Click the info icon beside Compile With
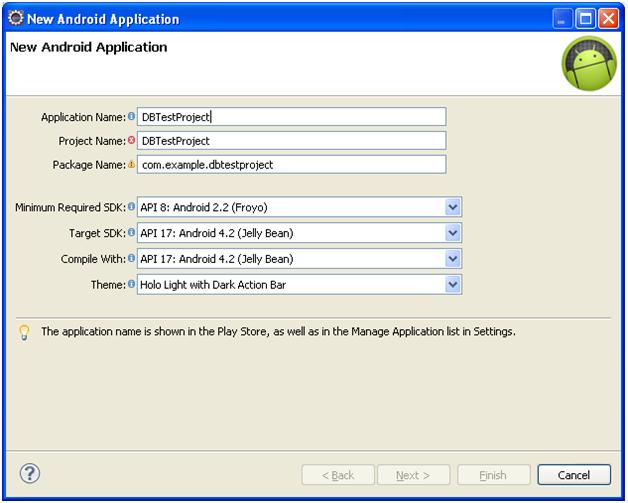 [x=131, y=258]
